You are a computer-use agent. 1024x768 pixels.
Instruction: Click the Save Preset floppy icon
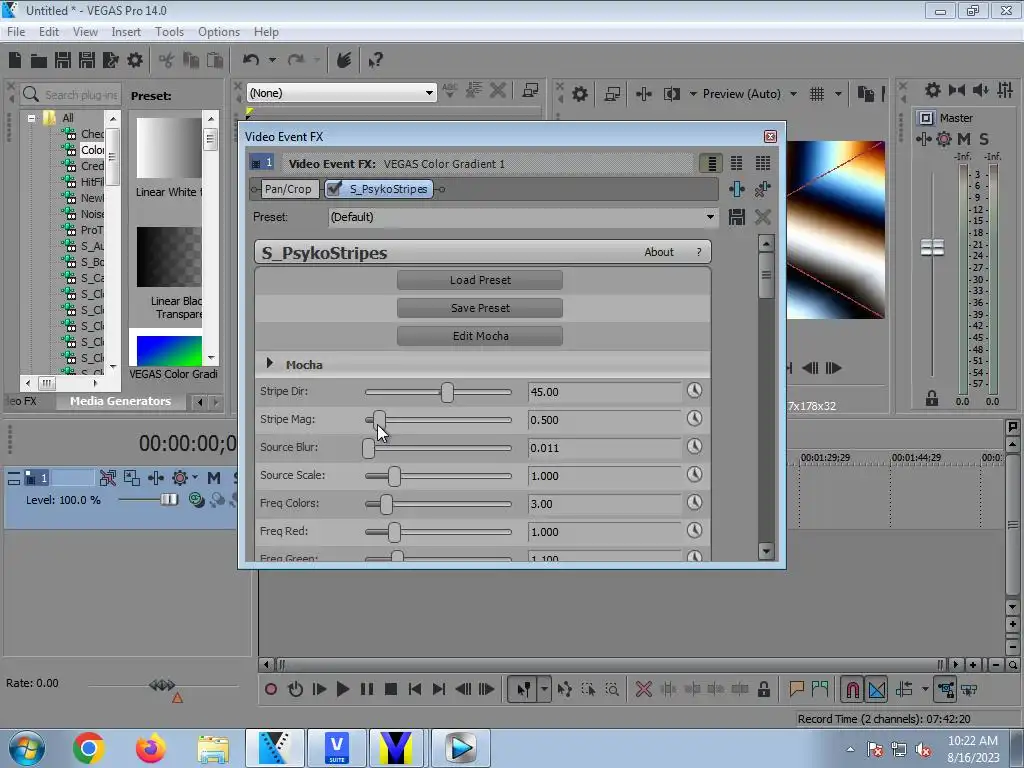click(x=737, y=217)
